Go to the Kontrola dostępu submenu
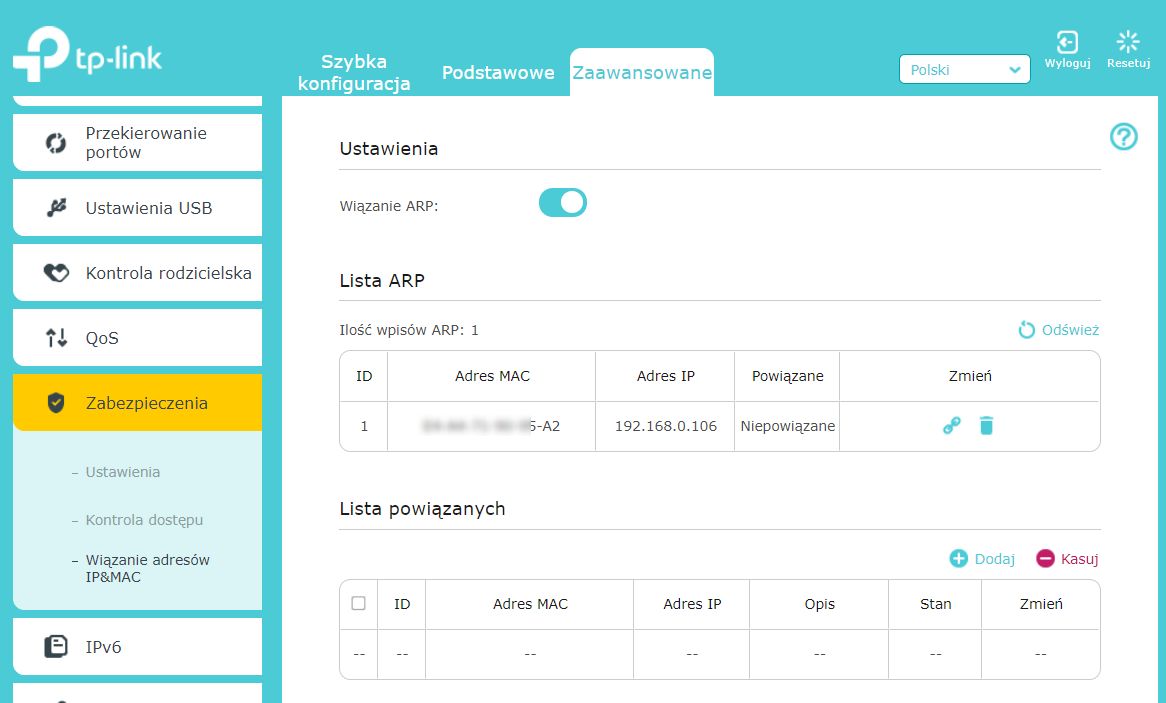This screenshot has width=1166, height=703. [144, 520]
